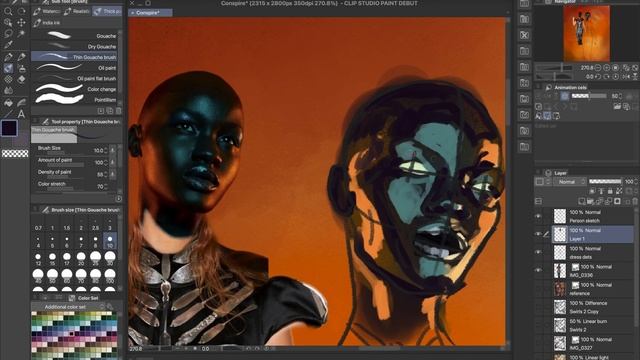This screenshot has height=360, width=640.
Task: Open the Layer panel menu icon
Action: pos(538,173)
